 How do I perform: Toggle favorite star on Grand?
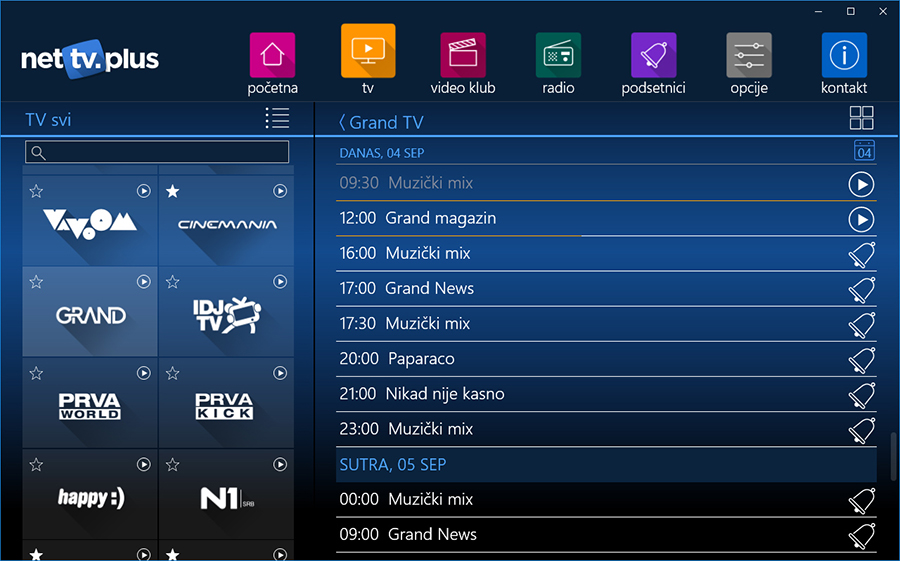click(x=36, y=281)
